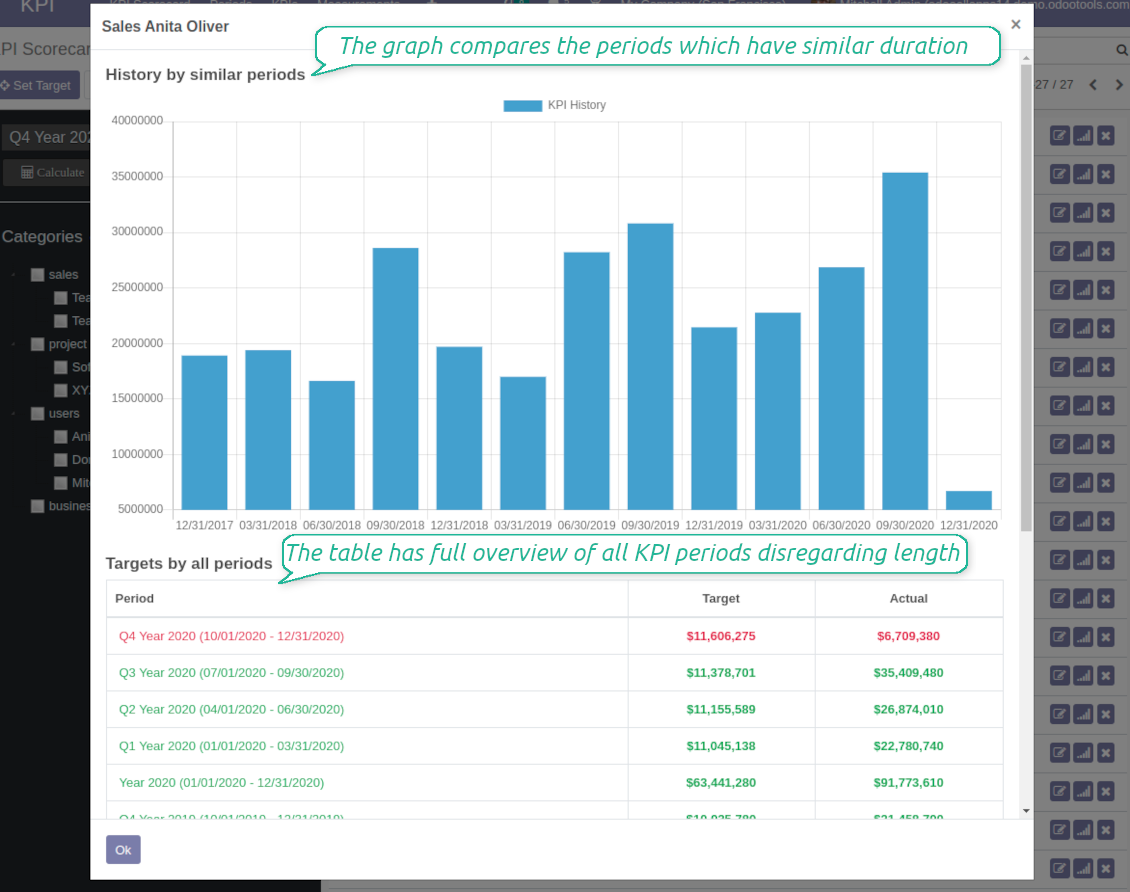This screenshot has height=892, width=1130.
Task: Tick the XY… checkbox under project
Action: (61, 390)
